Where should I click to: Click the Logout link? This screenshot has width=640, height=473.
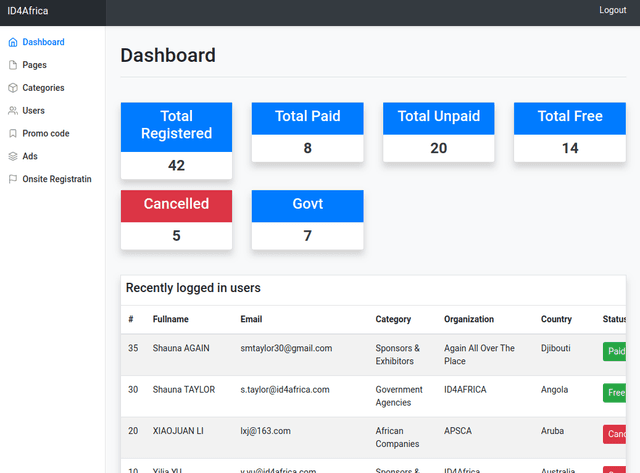612,10
